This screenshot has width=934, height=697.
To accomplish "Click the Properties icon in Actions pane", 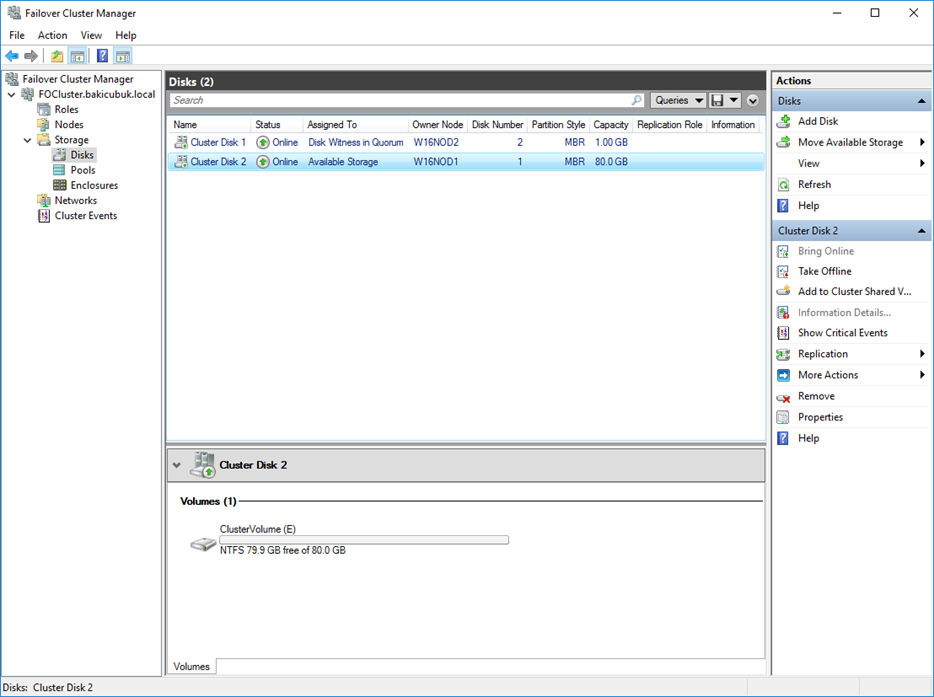I will pyautogui.click(x=783, y=418).
